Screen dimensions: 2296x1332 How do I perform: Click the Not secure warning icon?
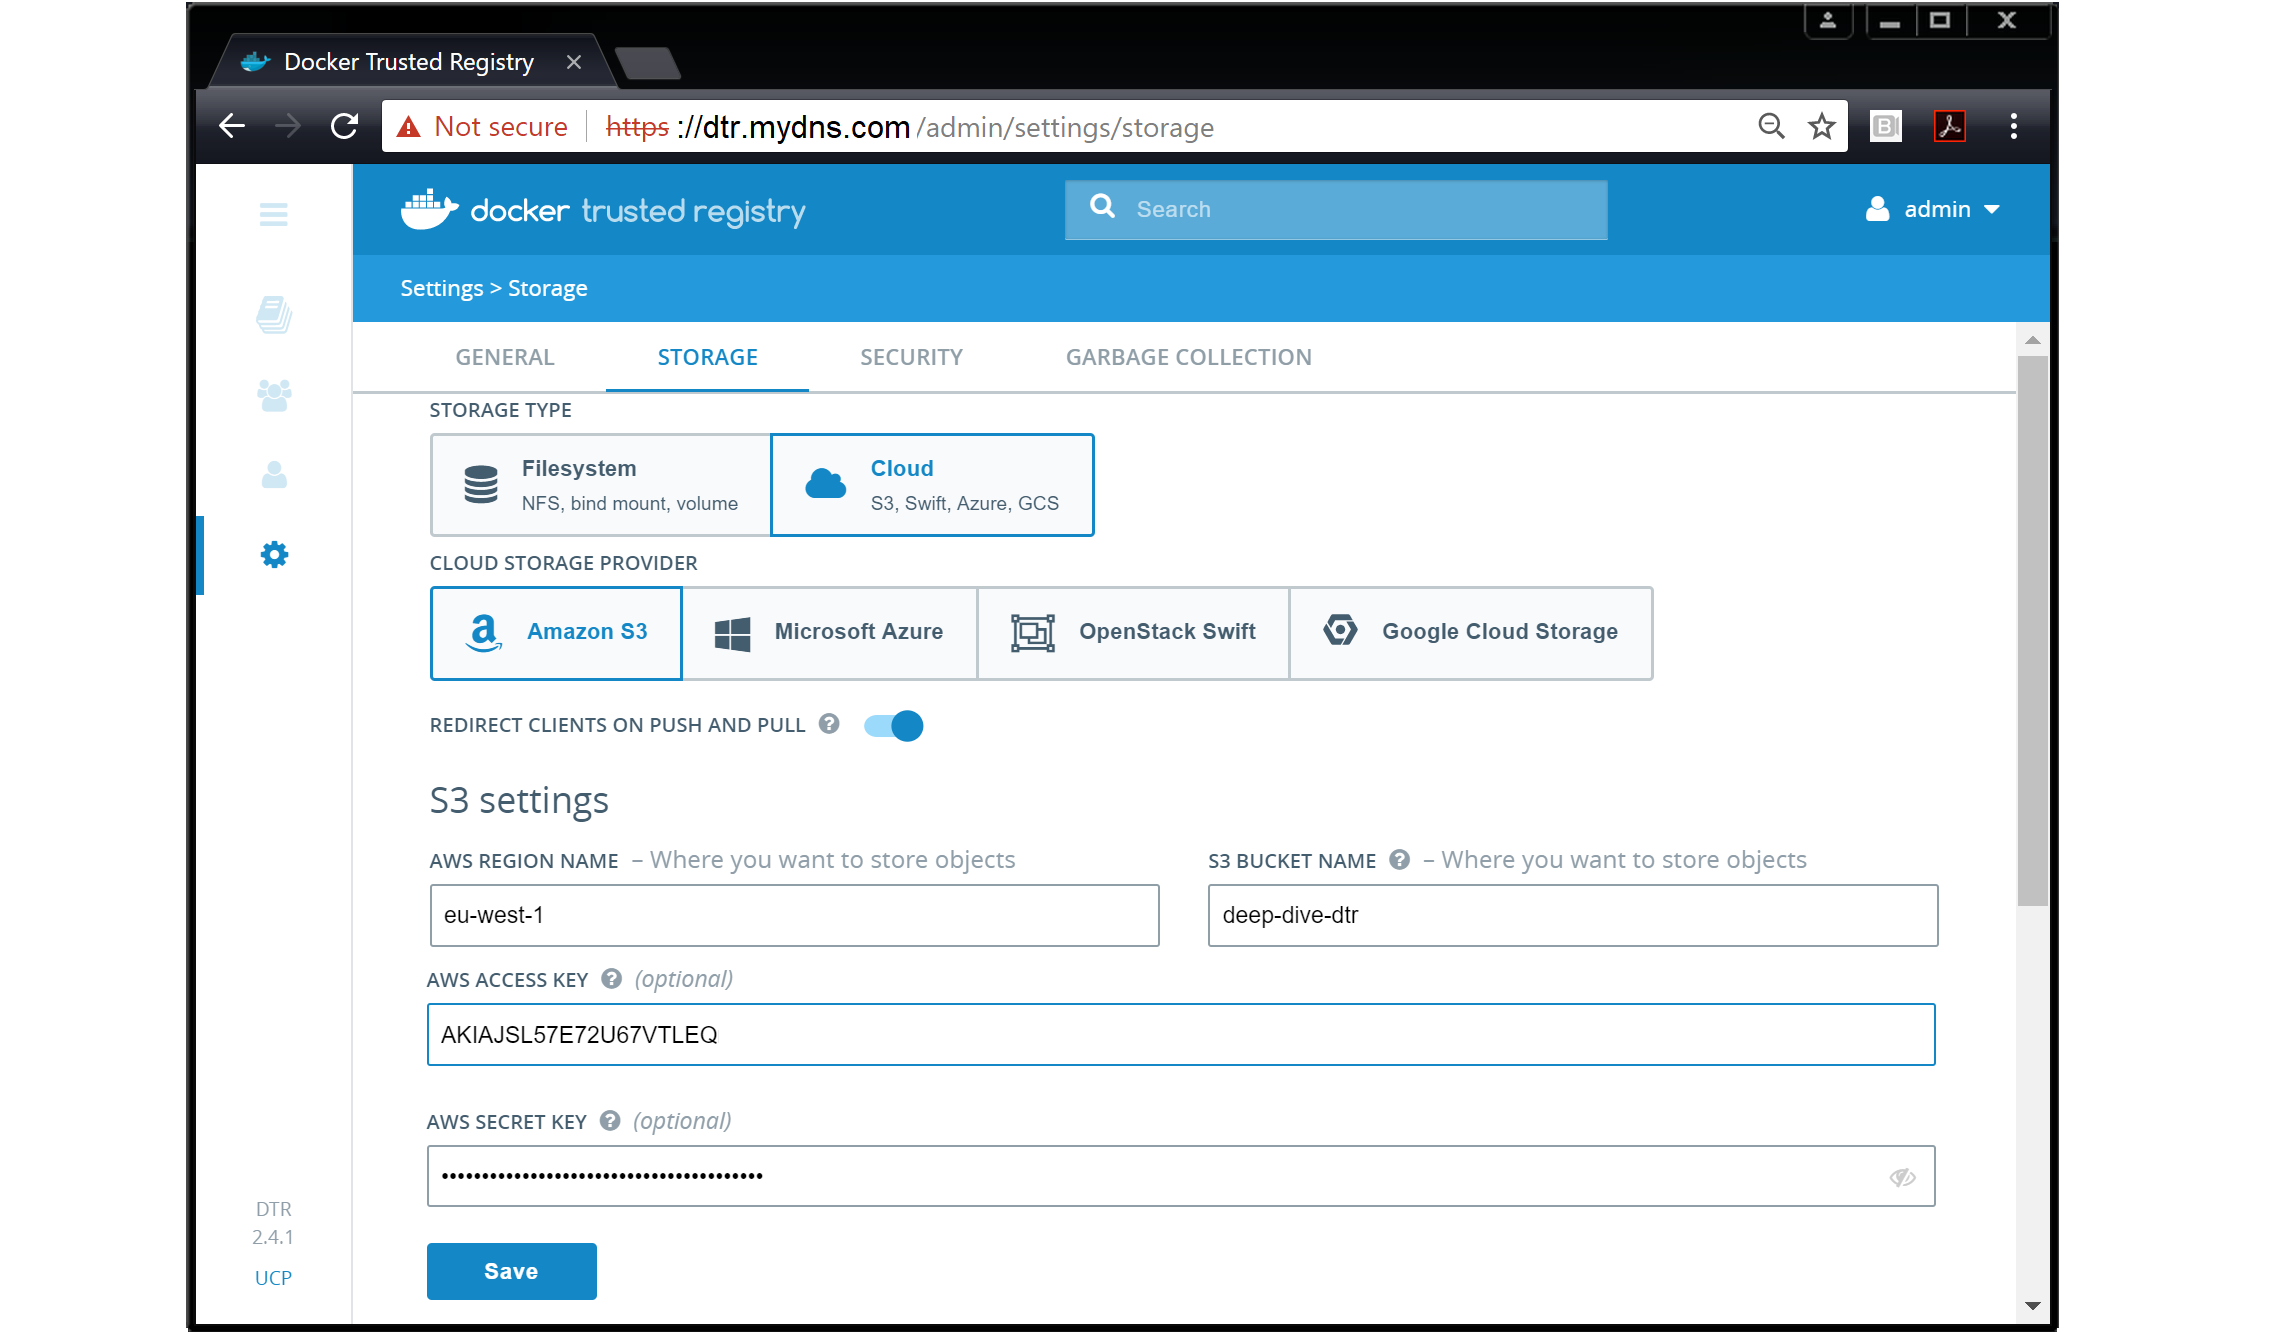[x=408, y=127]
